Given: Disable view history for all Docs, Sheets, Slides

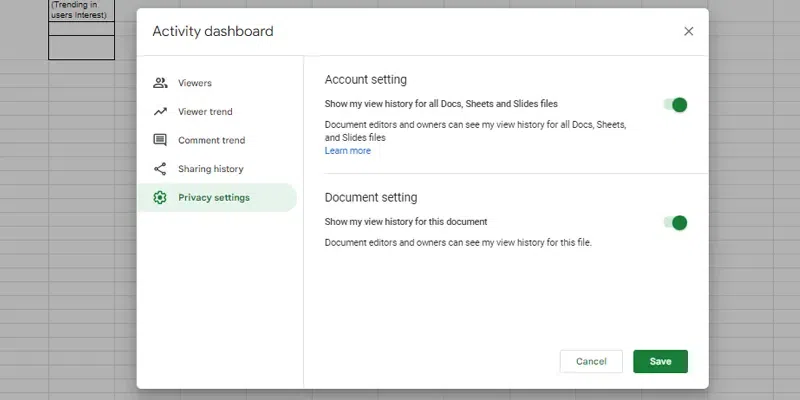Looking at the screenshot, I should pos(676,104).
